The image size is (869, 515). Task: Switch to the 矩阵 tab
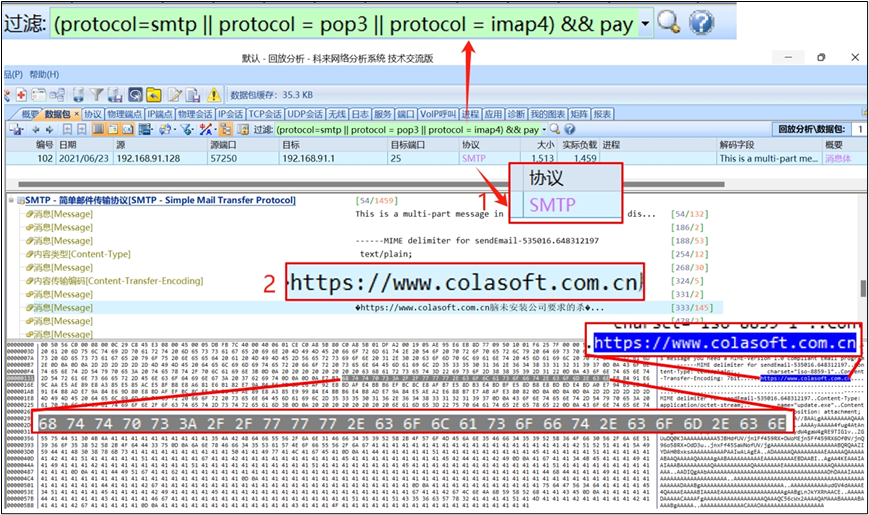click(579, 114)
